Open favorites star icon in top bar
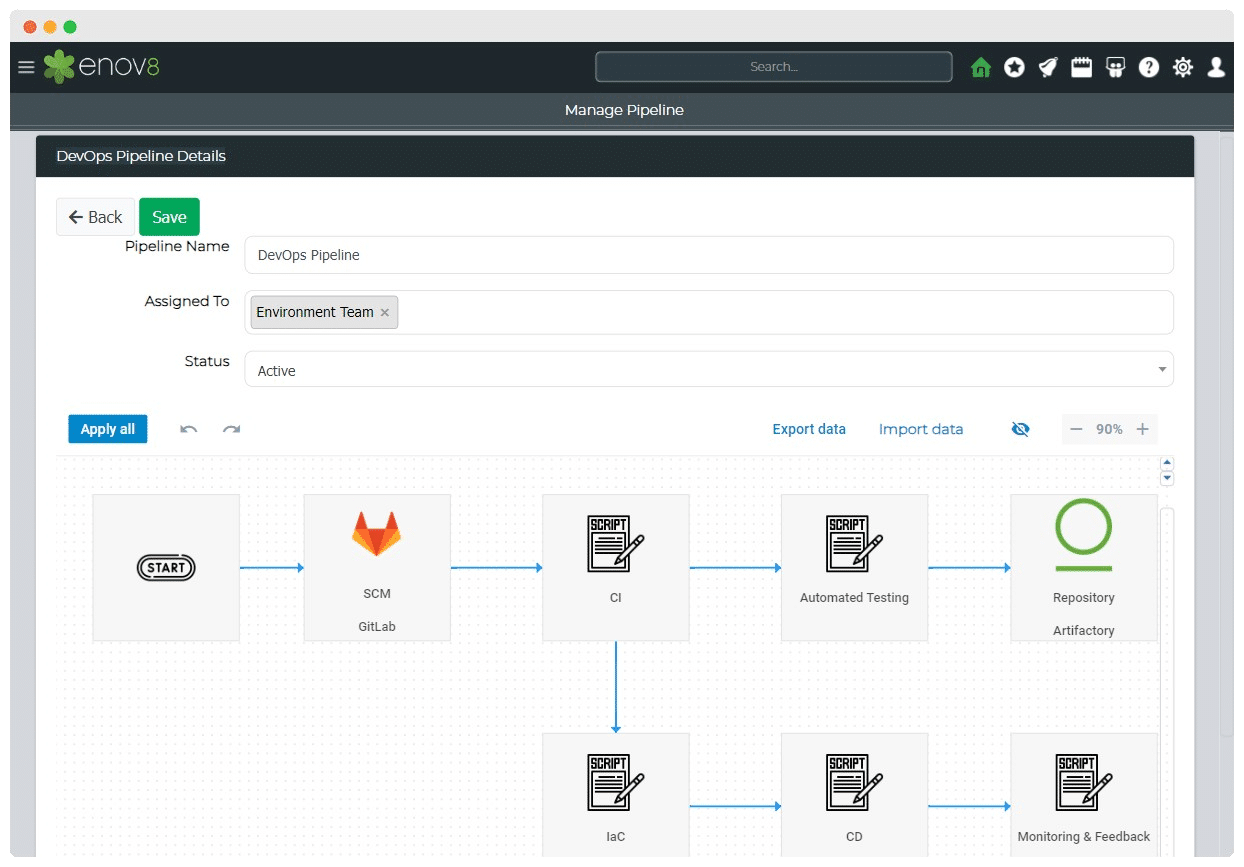 1014,67
